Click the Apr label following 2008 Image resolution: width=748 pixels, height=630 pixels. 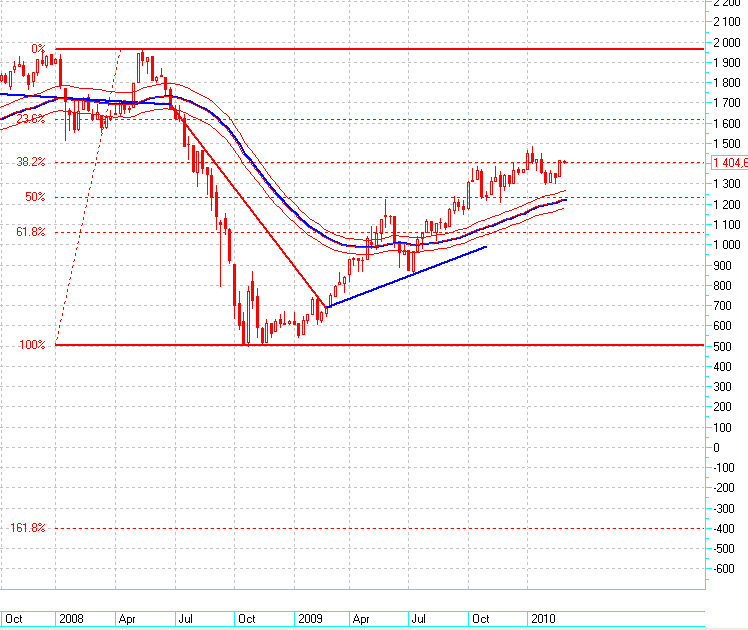[127, 619]
